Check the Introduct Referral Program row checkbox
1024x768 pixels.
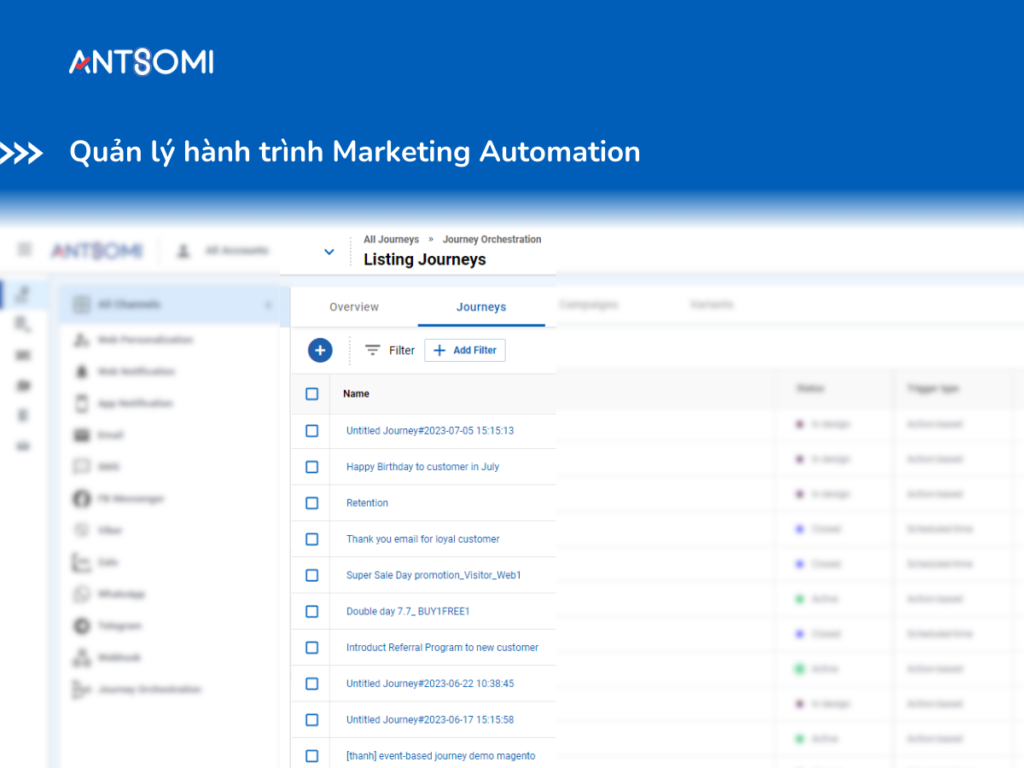pos(312,648)
